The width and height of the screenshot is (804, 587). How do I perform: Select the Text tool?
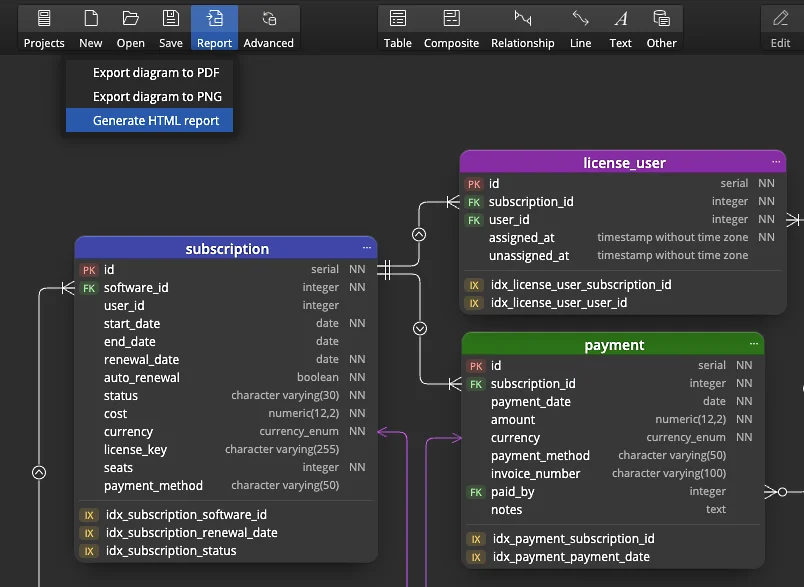[x=620, y=28]
